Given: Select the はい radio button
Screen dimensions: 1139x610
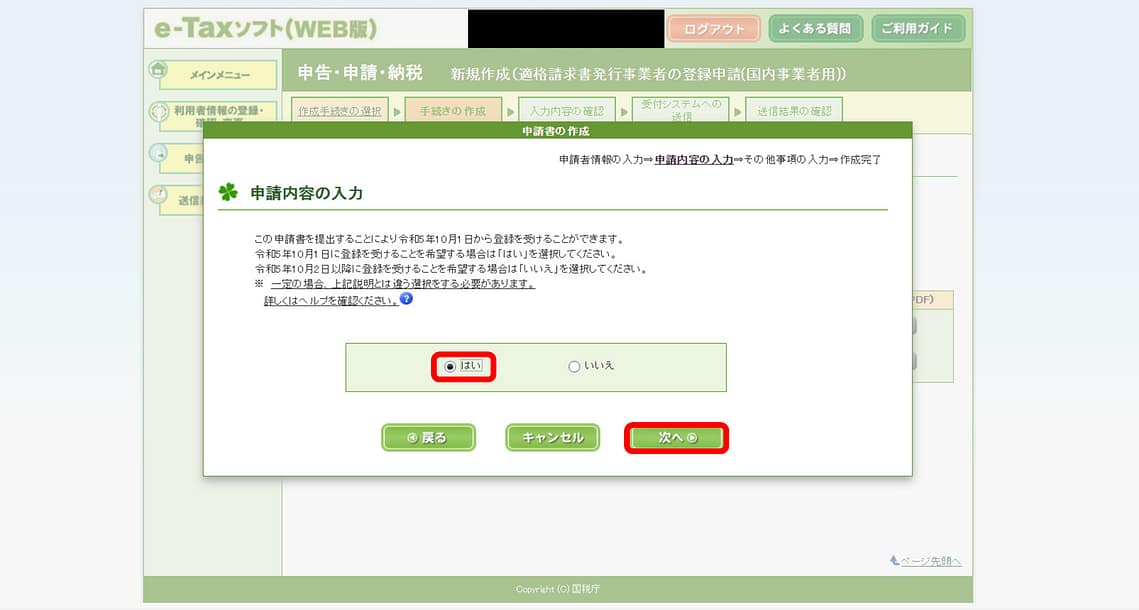Looking at the screenshot, I should pos(450,367).
